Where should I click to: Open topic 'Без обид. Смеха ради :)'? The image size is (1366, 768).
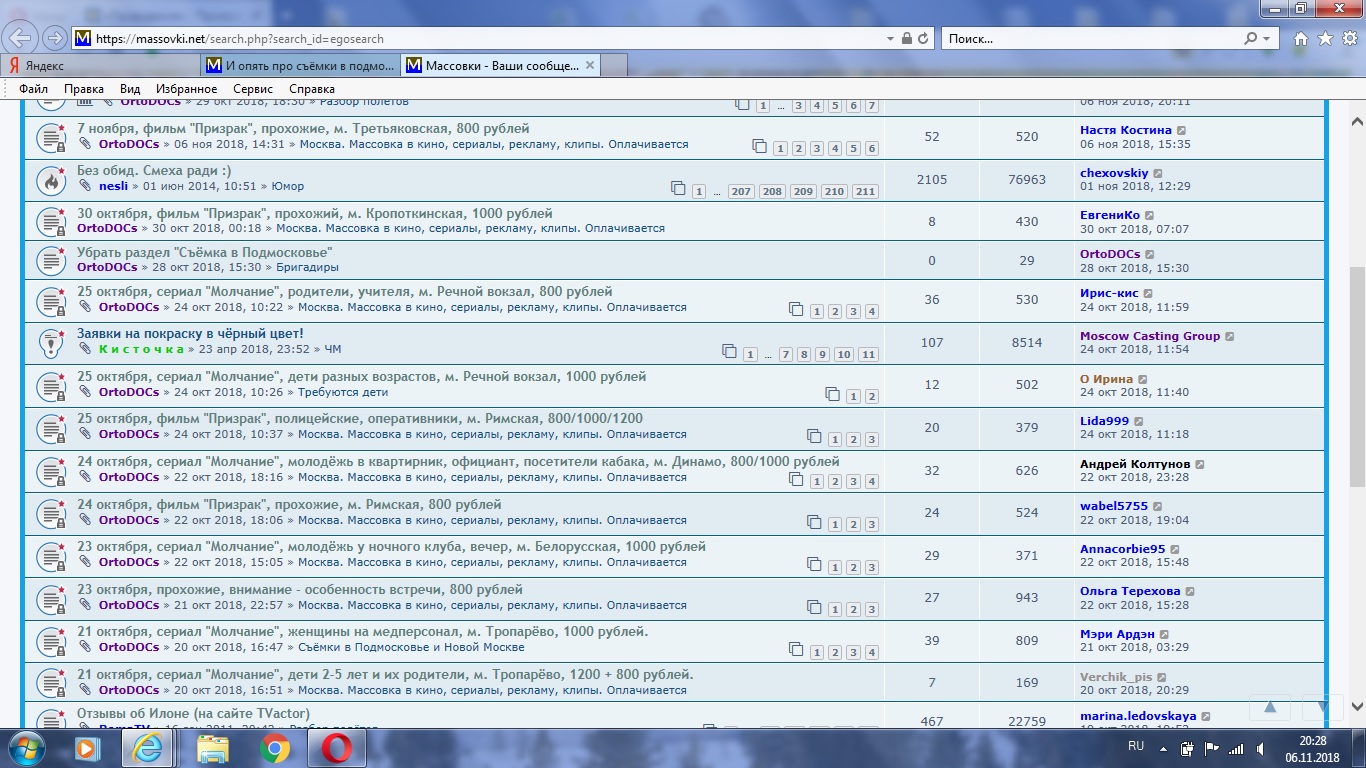[154, 171]
